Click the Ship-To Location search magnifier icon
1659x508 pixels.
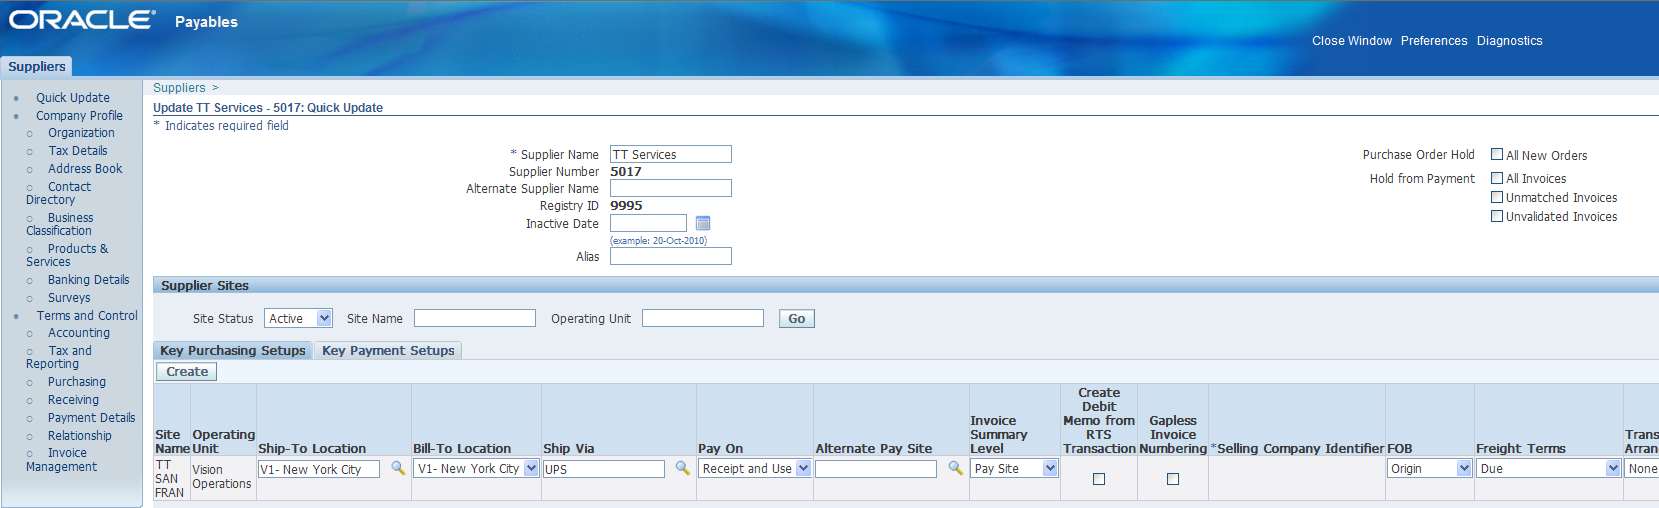397,468
